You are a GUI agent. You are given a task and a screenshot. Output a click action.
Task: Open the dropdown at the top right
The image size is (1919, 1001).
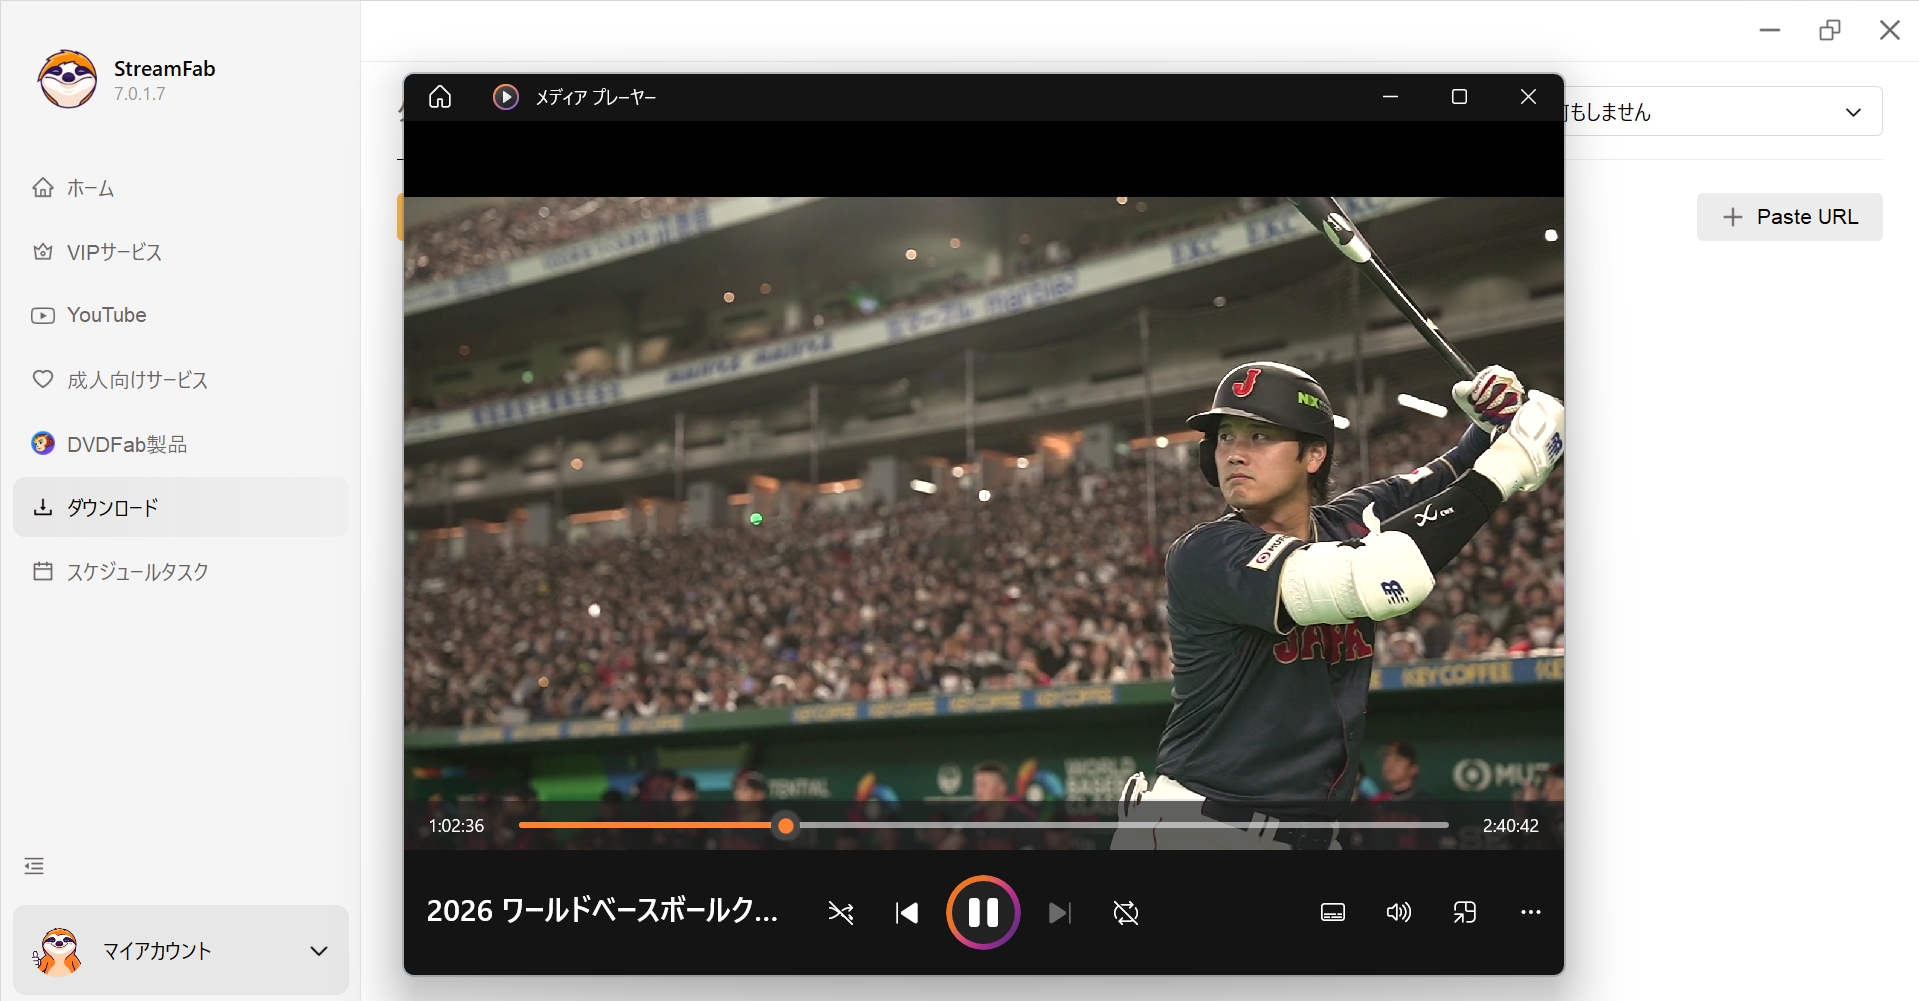(1854, 111)
